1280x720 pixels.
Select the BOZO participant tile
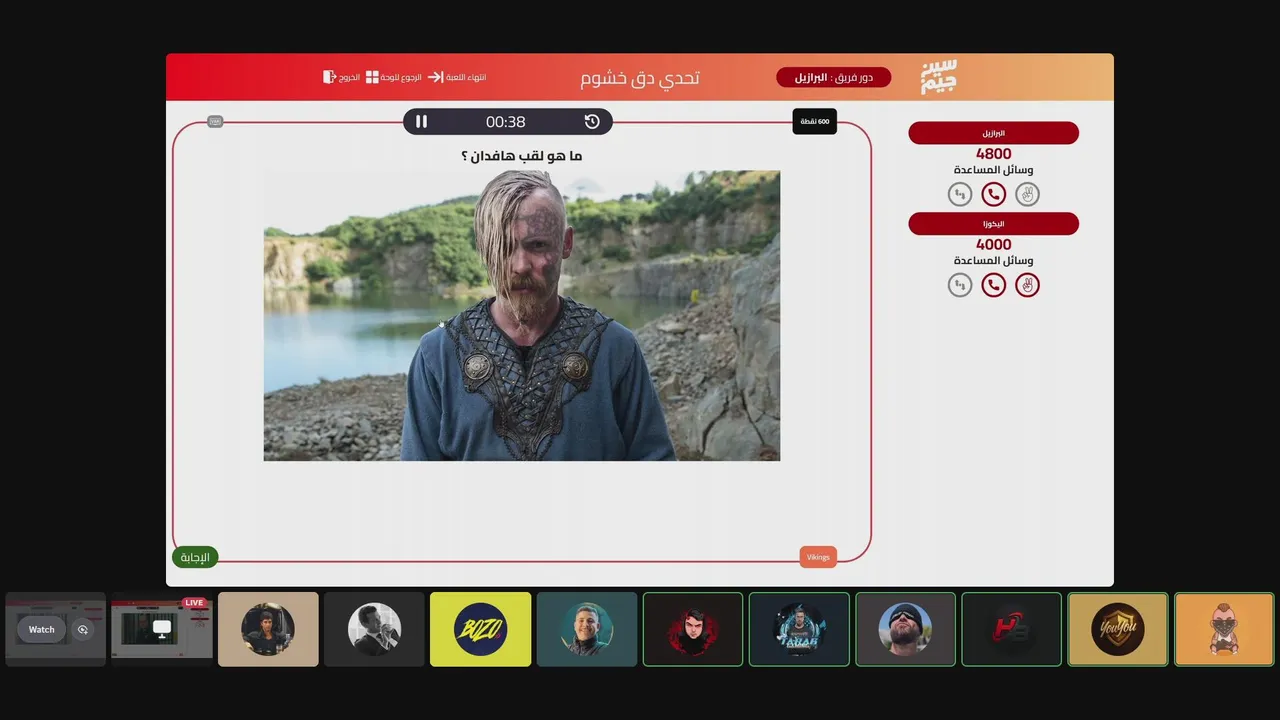480,629
